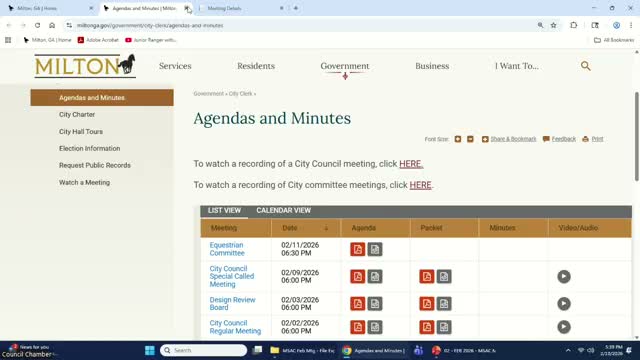Click the site search magnifier icon

[x=586, y=66]
